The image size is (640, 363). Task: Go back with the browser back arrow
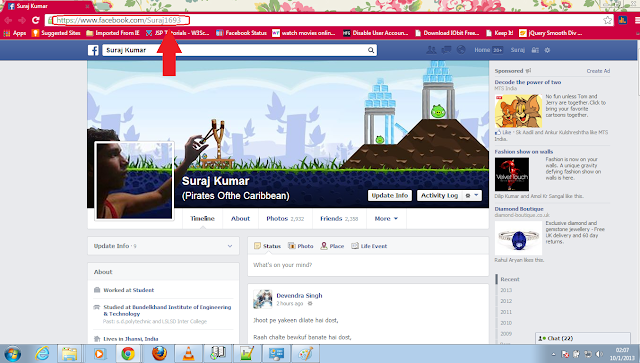[8, 20]
